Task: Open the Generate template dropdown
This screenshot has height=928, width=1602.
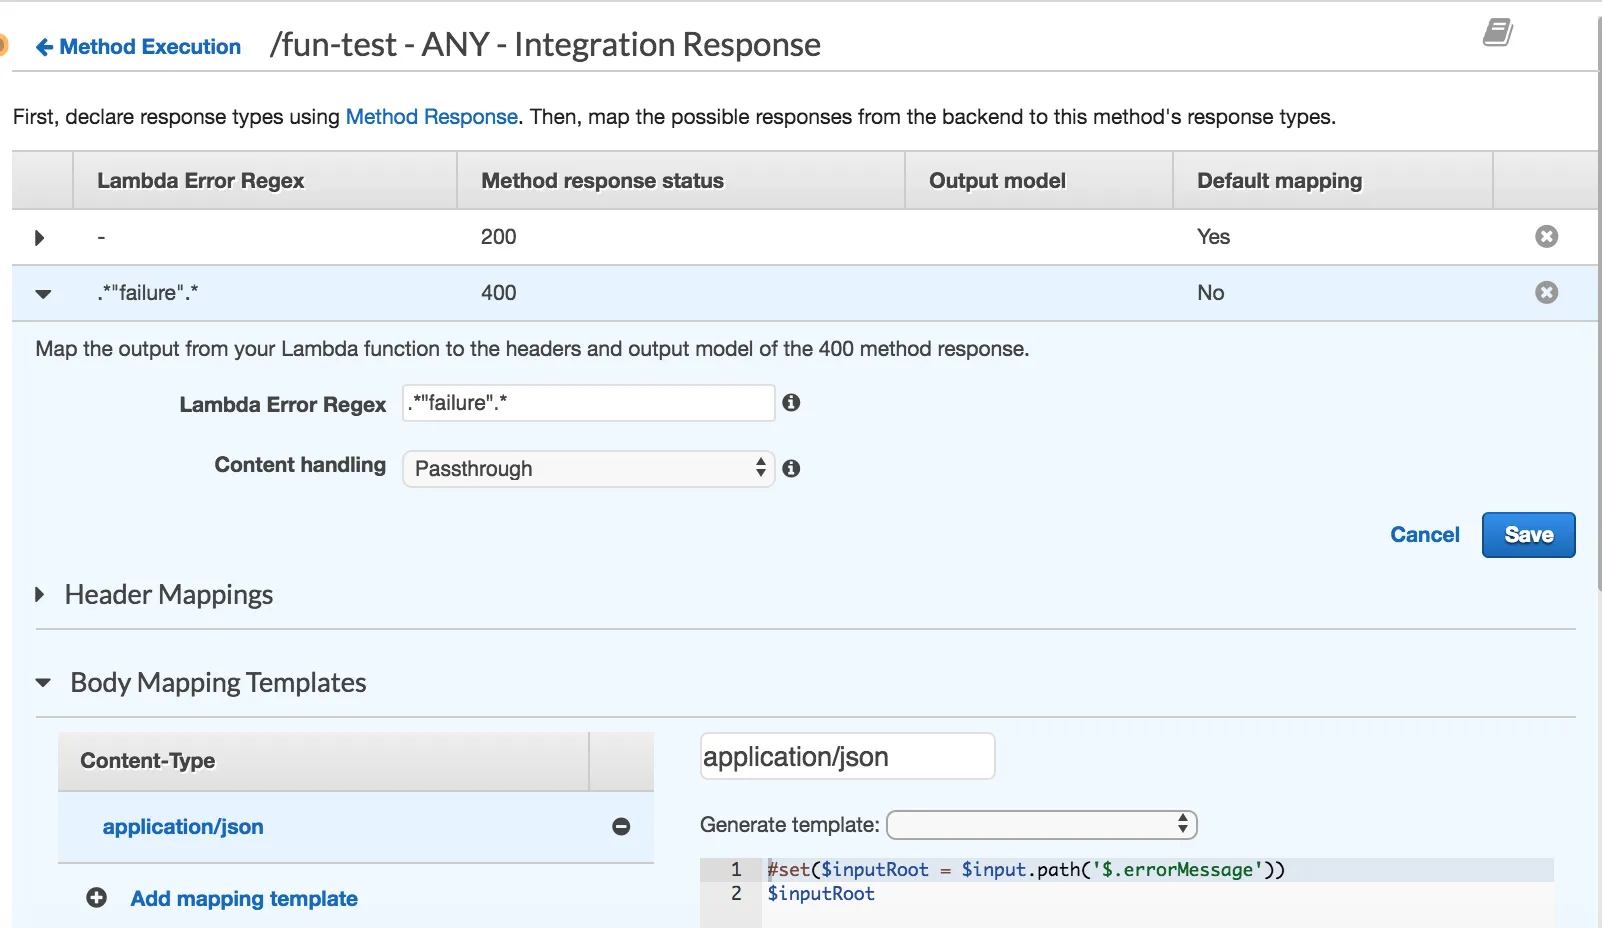Action: (1041, 825)
